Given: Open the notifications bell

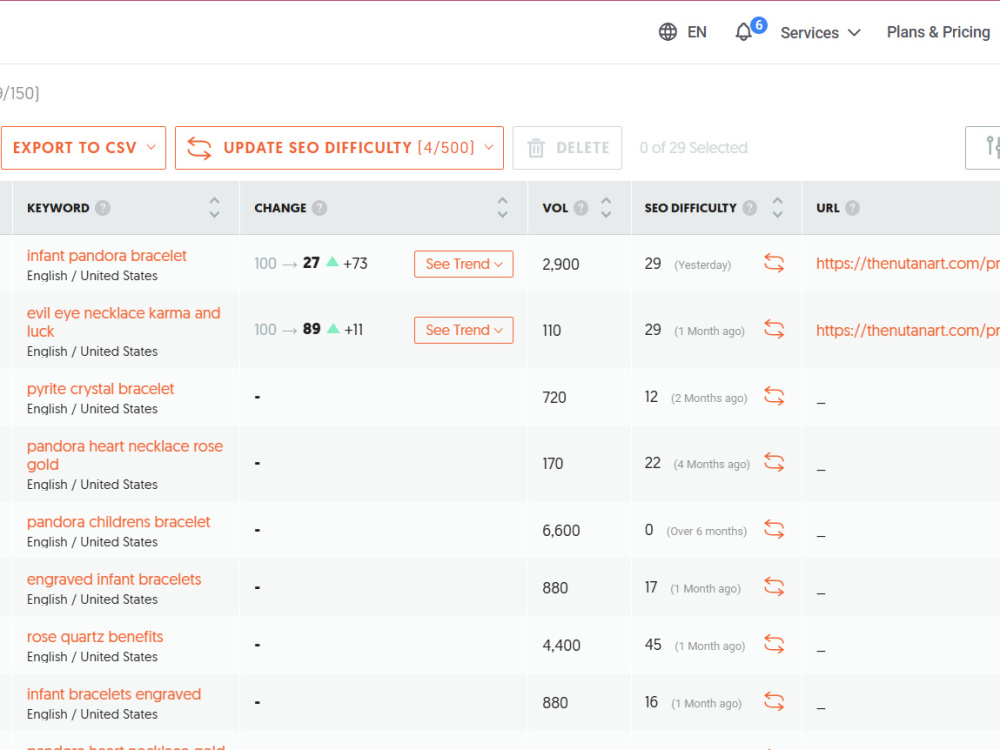Looking at the screenshot, I should coord(744,32).
